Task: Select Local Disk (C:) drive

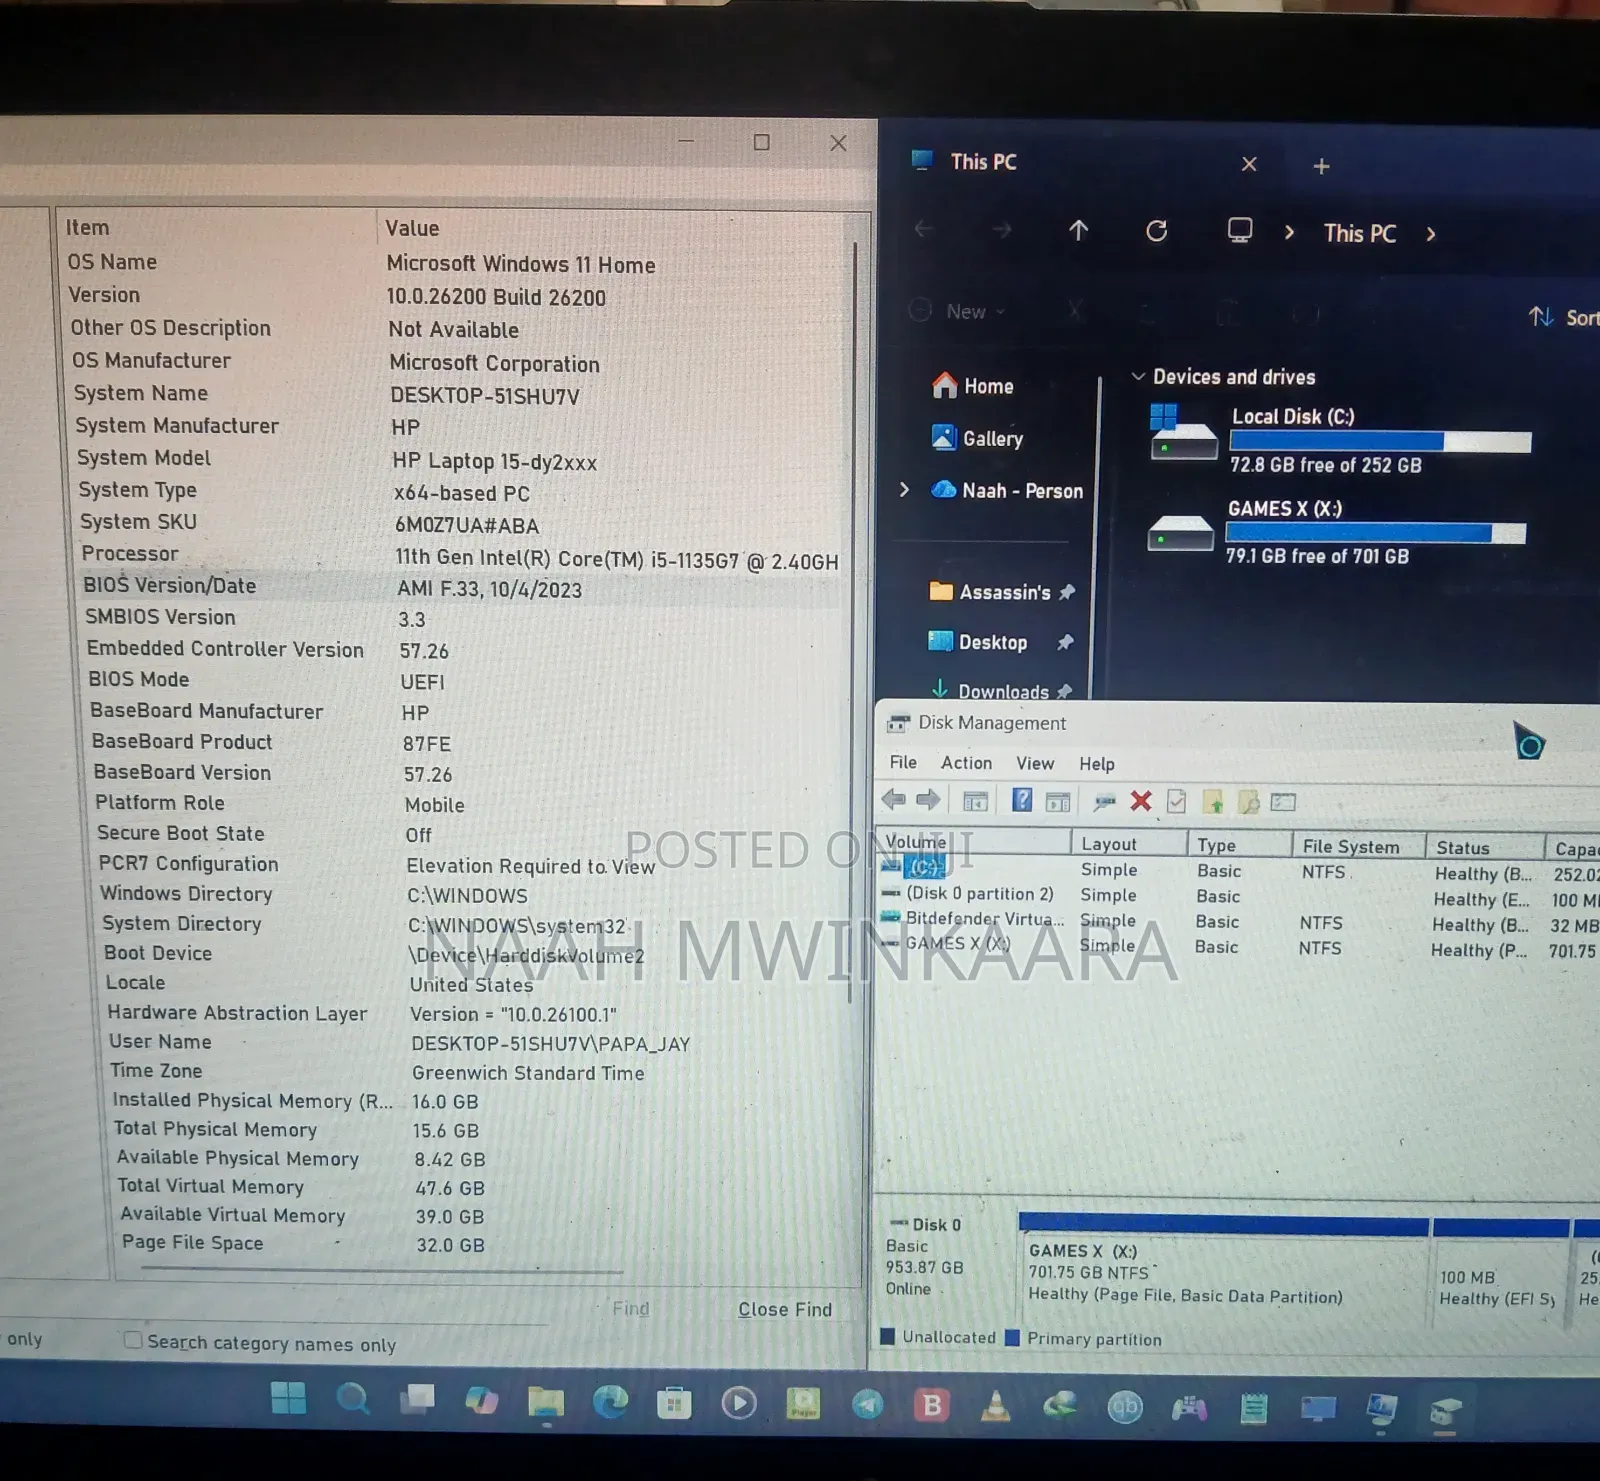Action: tap(1340, 440)
